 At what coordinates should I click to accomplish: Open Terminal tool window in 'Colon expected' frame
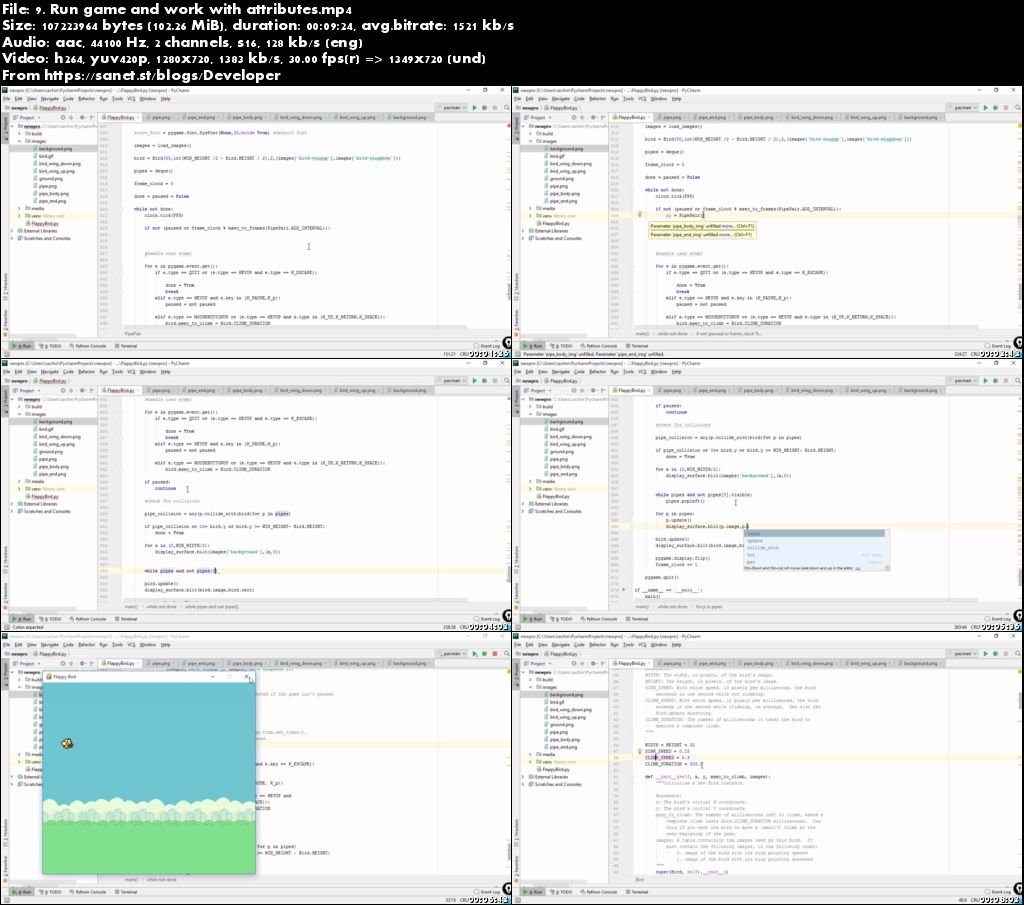pyautogui.click(x=126, y=618)
